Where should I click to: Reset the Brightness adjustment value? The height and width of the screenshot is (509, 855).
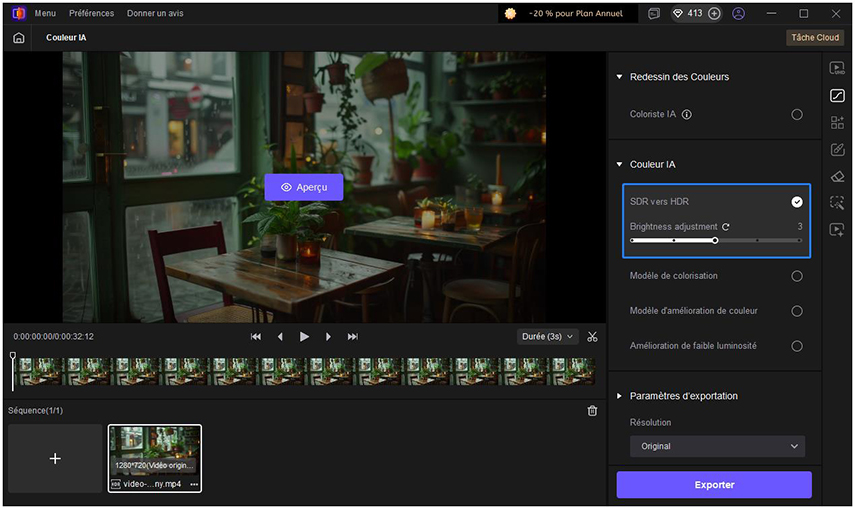tap(726, 227)
